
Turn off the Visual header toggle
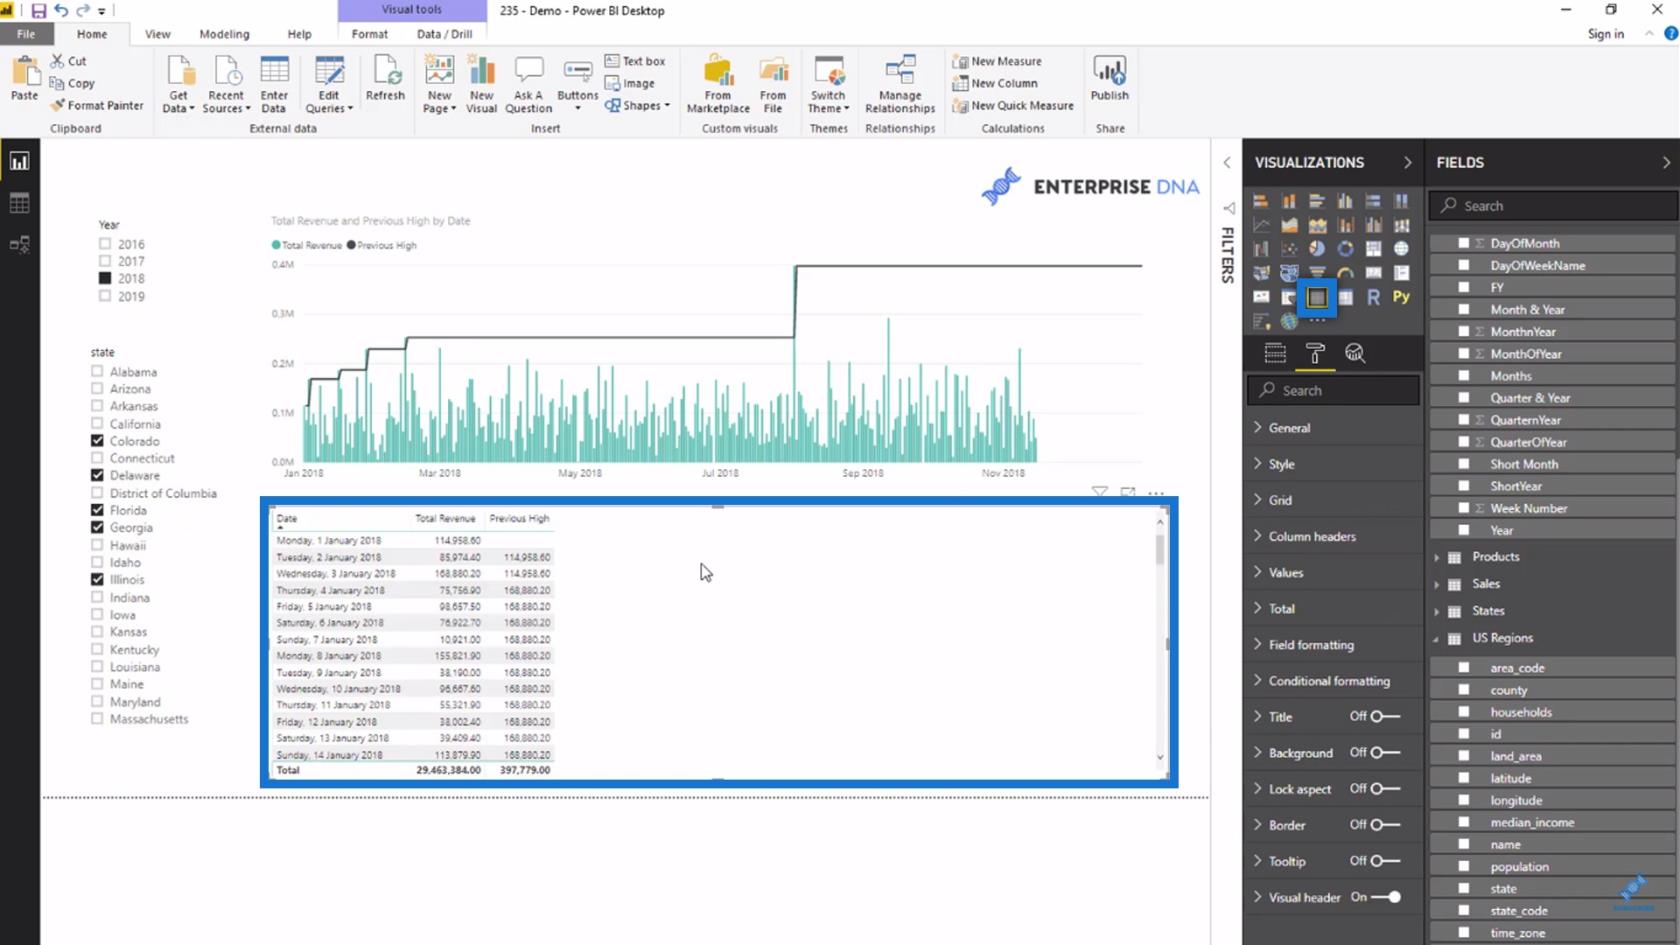tap(1385, 897)
